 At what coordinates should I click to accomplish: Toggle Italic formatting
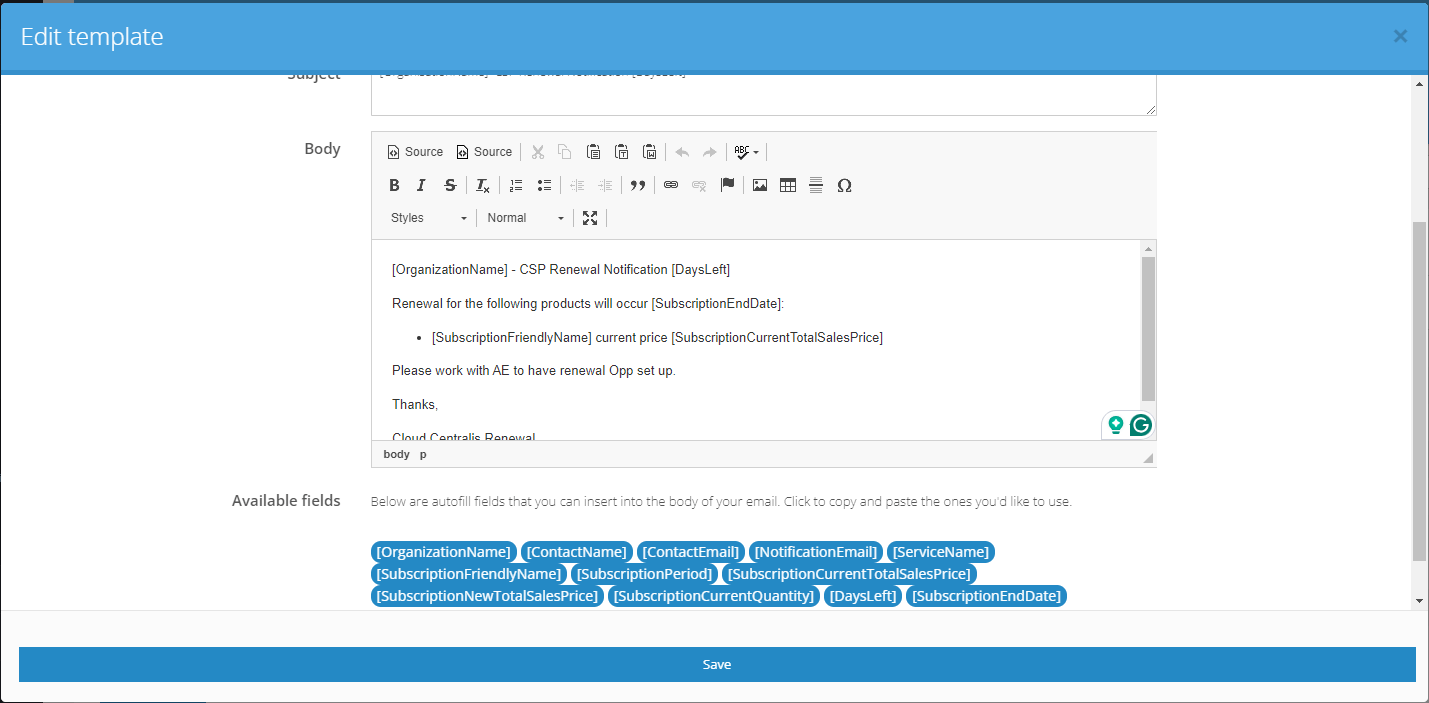[x=421, y=185]
